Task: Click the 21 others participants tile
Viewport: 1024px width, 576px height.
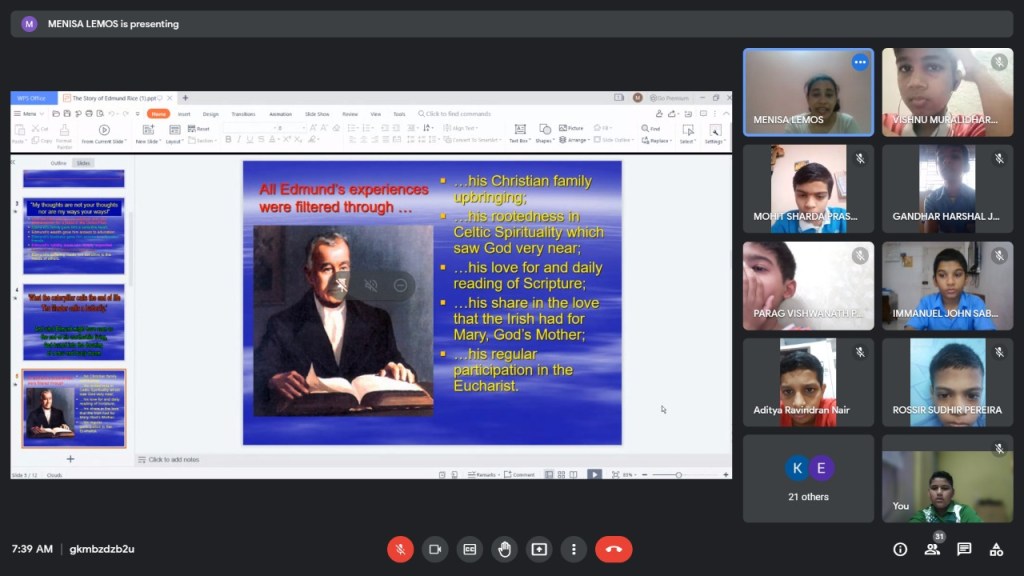Action: pos(808,478)
